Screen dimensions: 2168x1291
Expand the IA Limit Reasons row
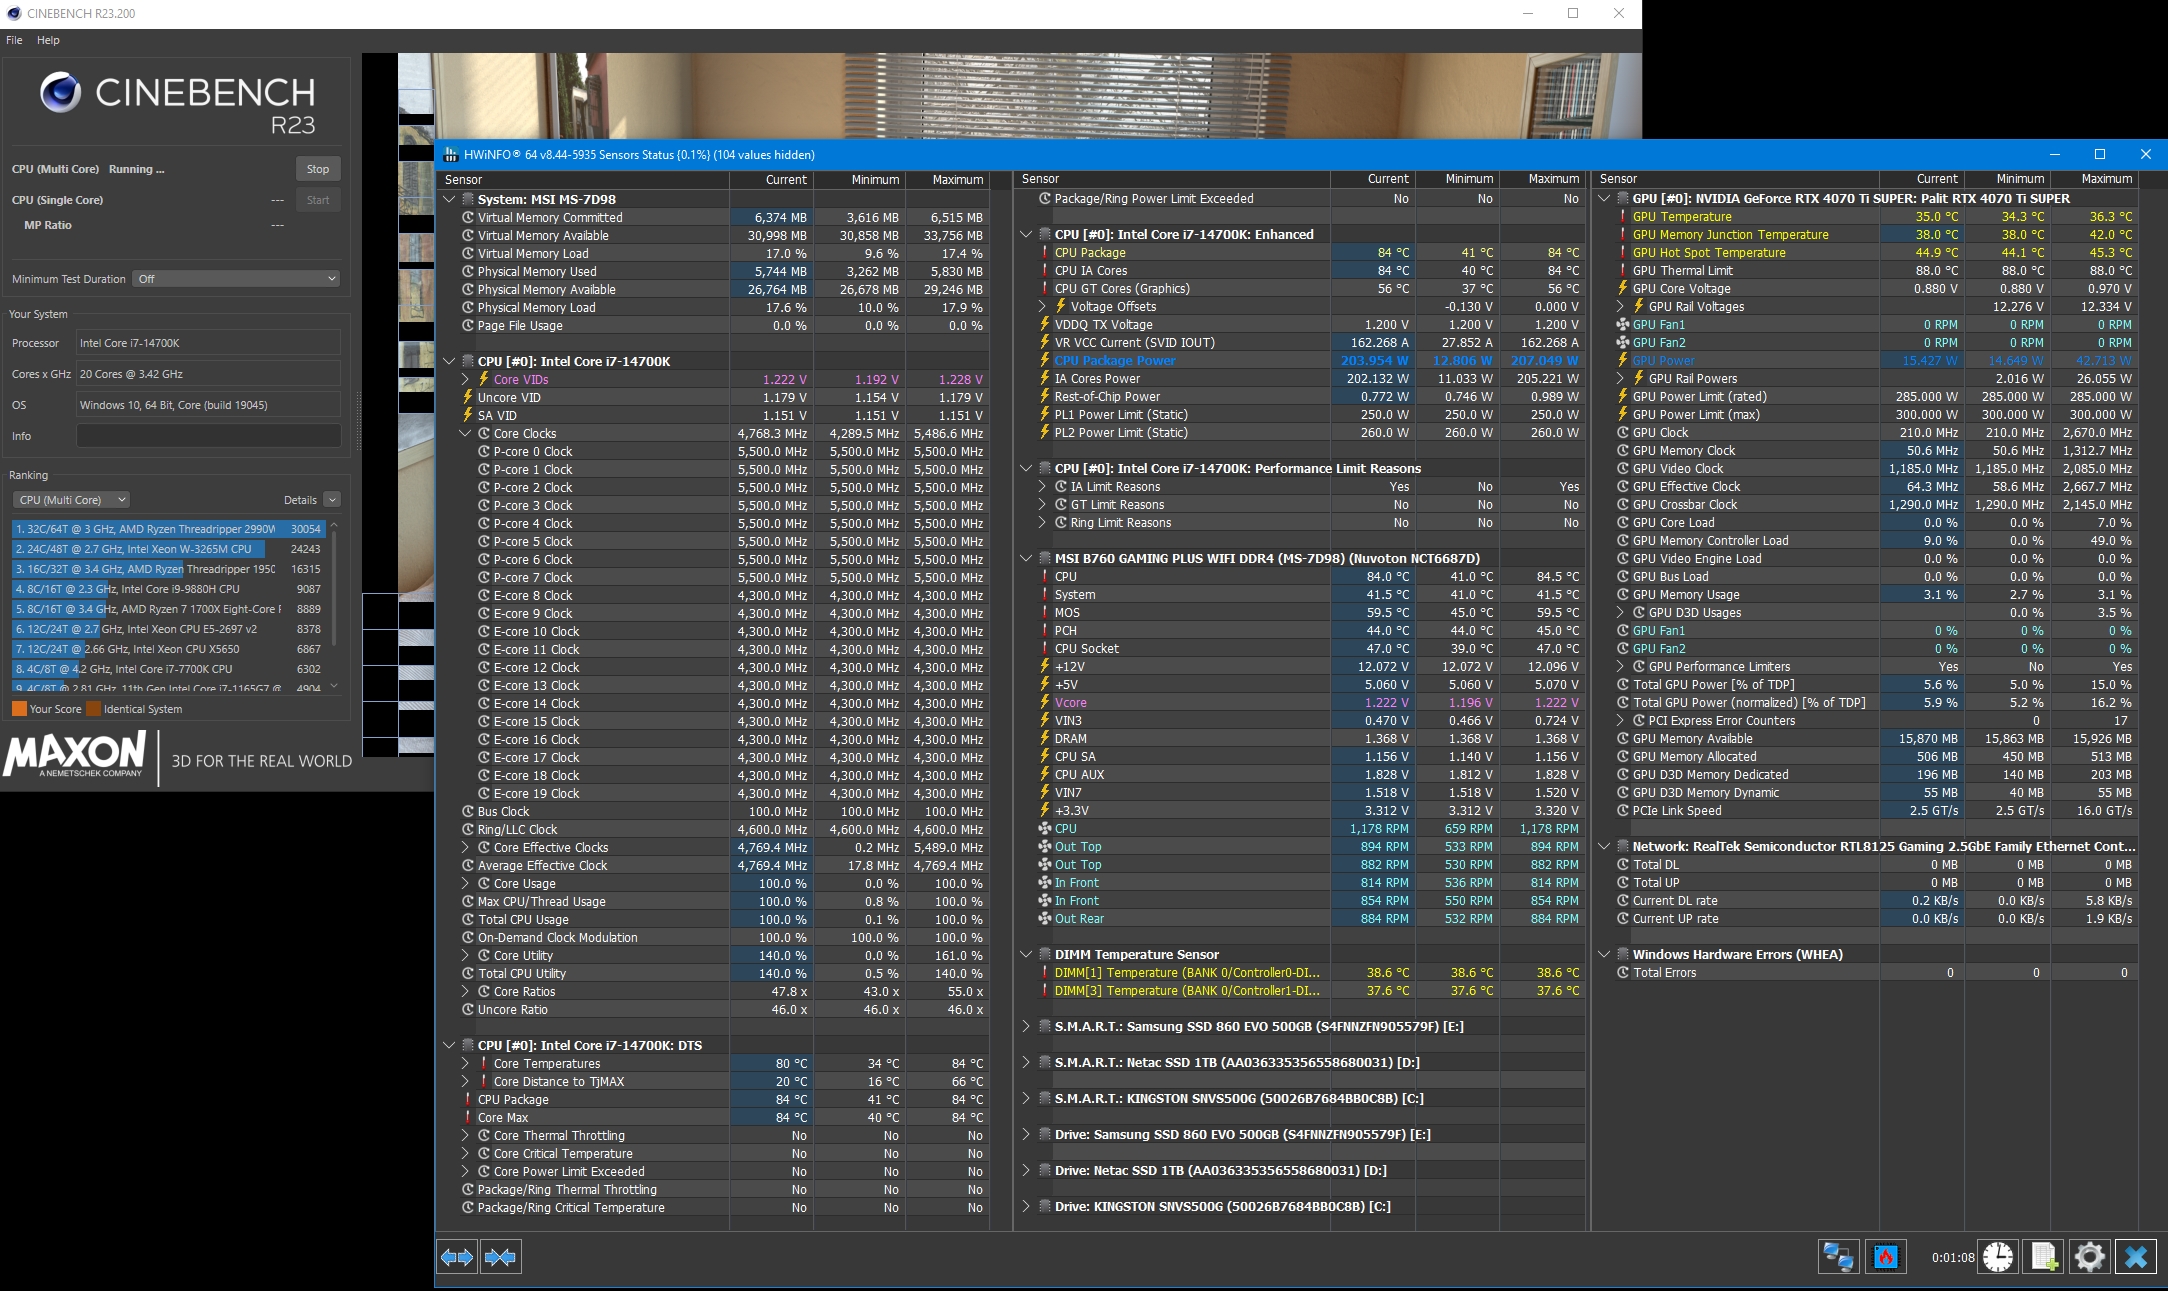tap(1042, 487)
